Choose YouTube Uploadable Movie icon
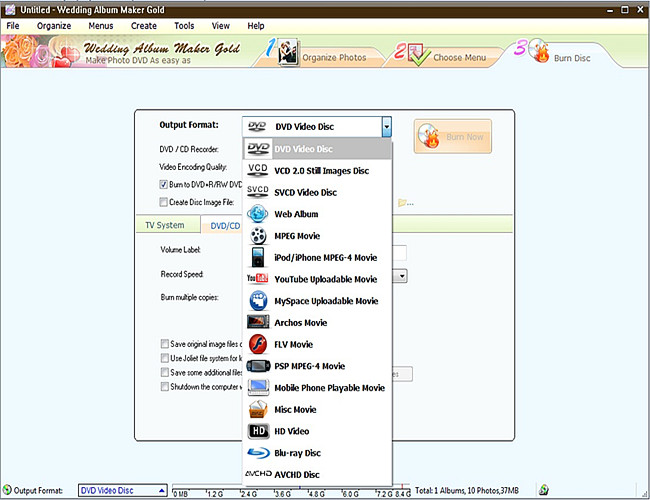This screenshot has height=500, width=650. (x=257, y=279)
